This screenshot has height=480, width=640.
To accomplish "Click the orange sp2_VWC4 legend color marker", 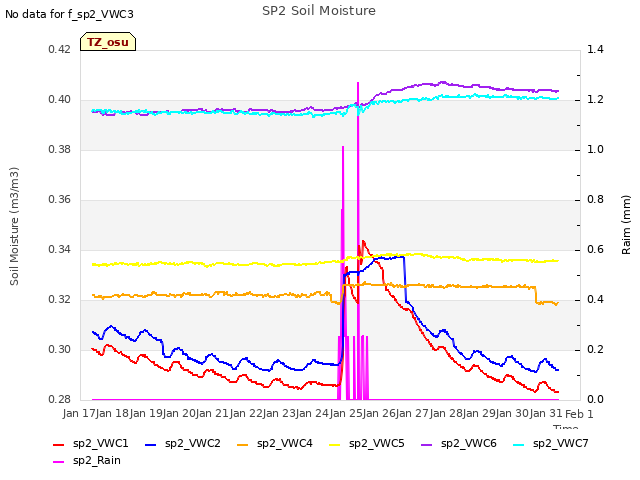I will 242,444.
